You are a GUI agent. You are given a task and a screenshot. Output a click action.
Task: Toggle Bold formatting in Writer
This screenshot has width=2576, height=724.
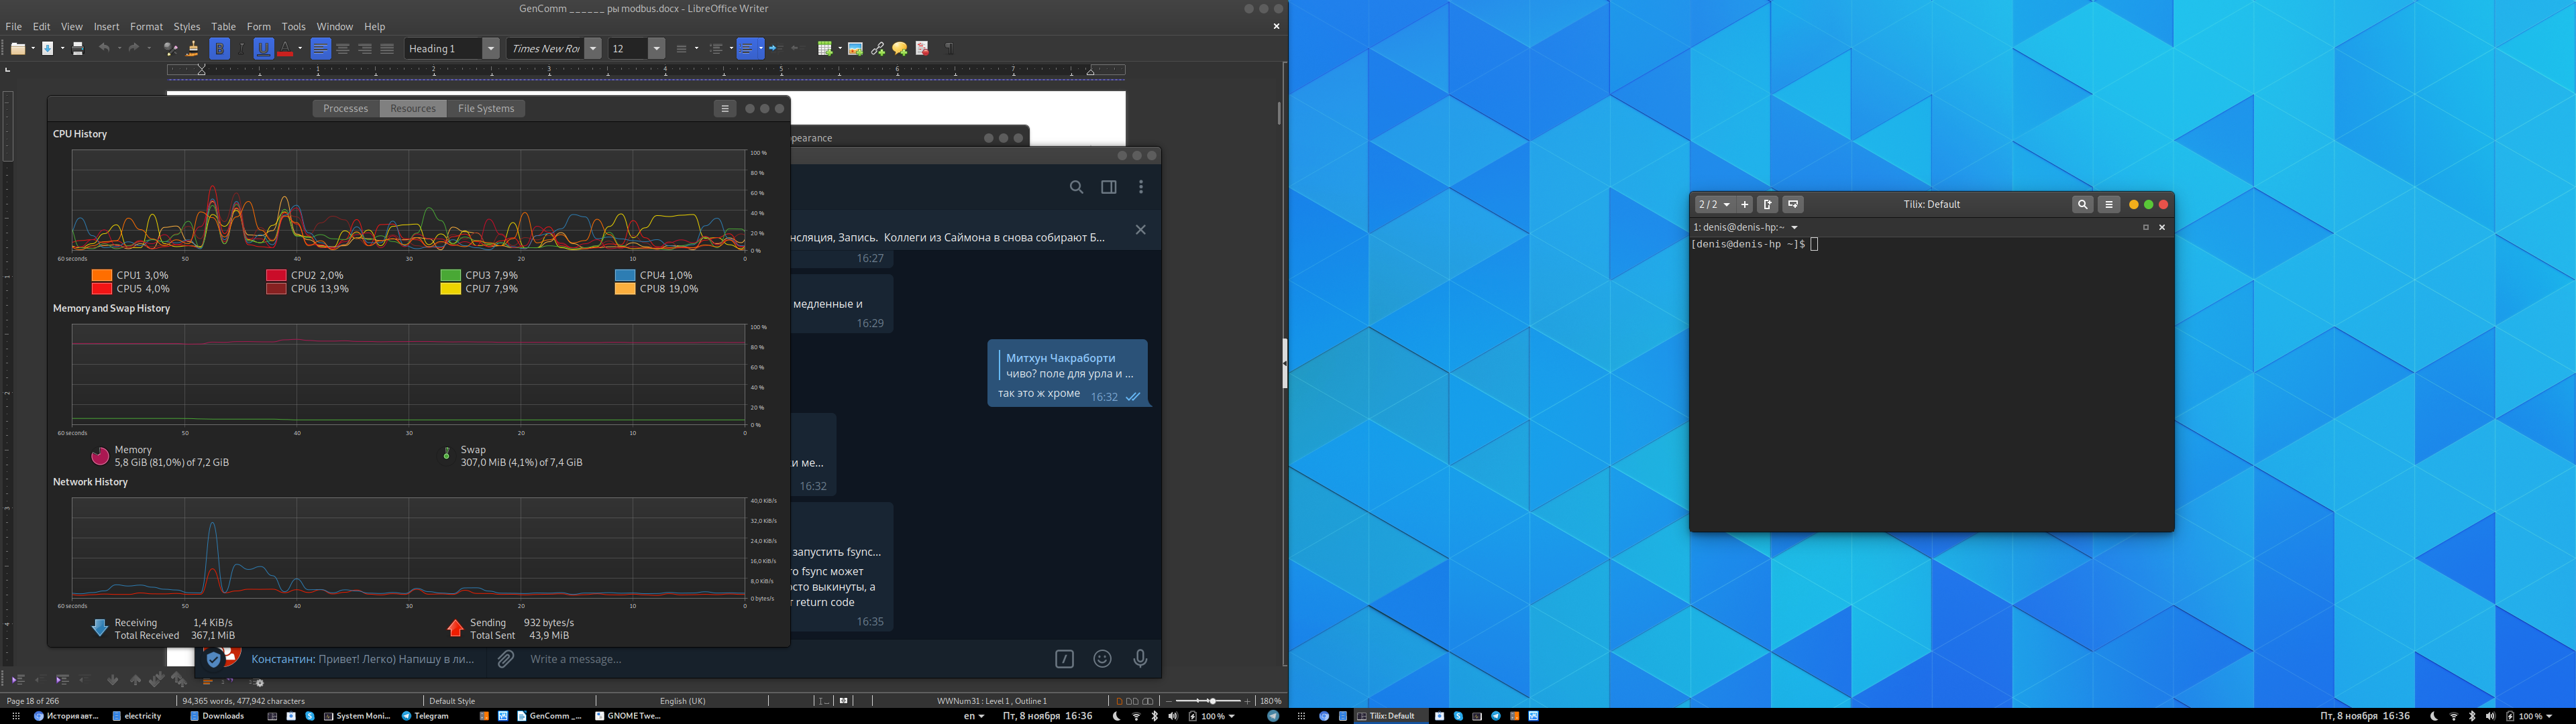(x=220, y=48)
